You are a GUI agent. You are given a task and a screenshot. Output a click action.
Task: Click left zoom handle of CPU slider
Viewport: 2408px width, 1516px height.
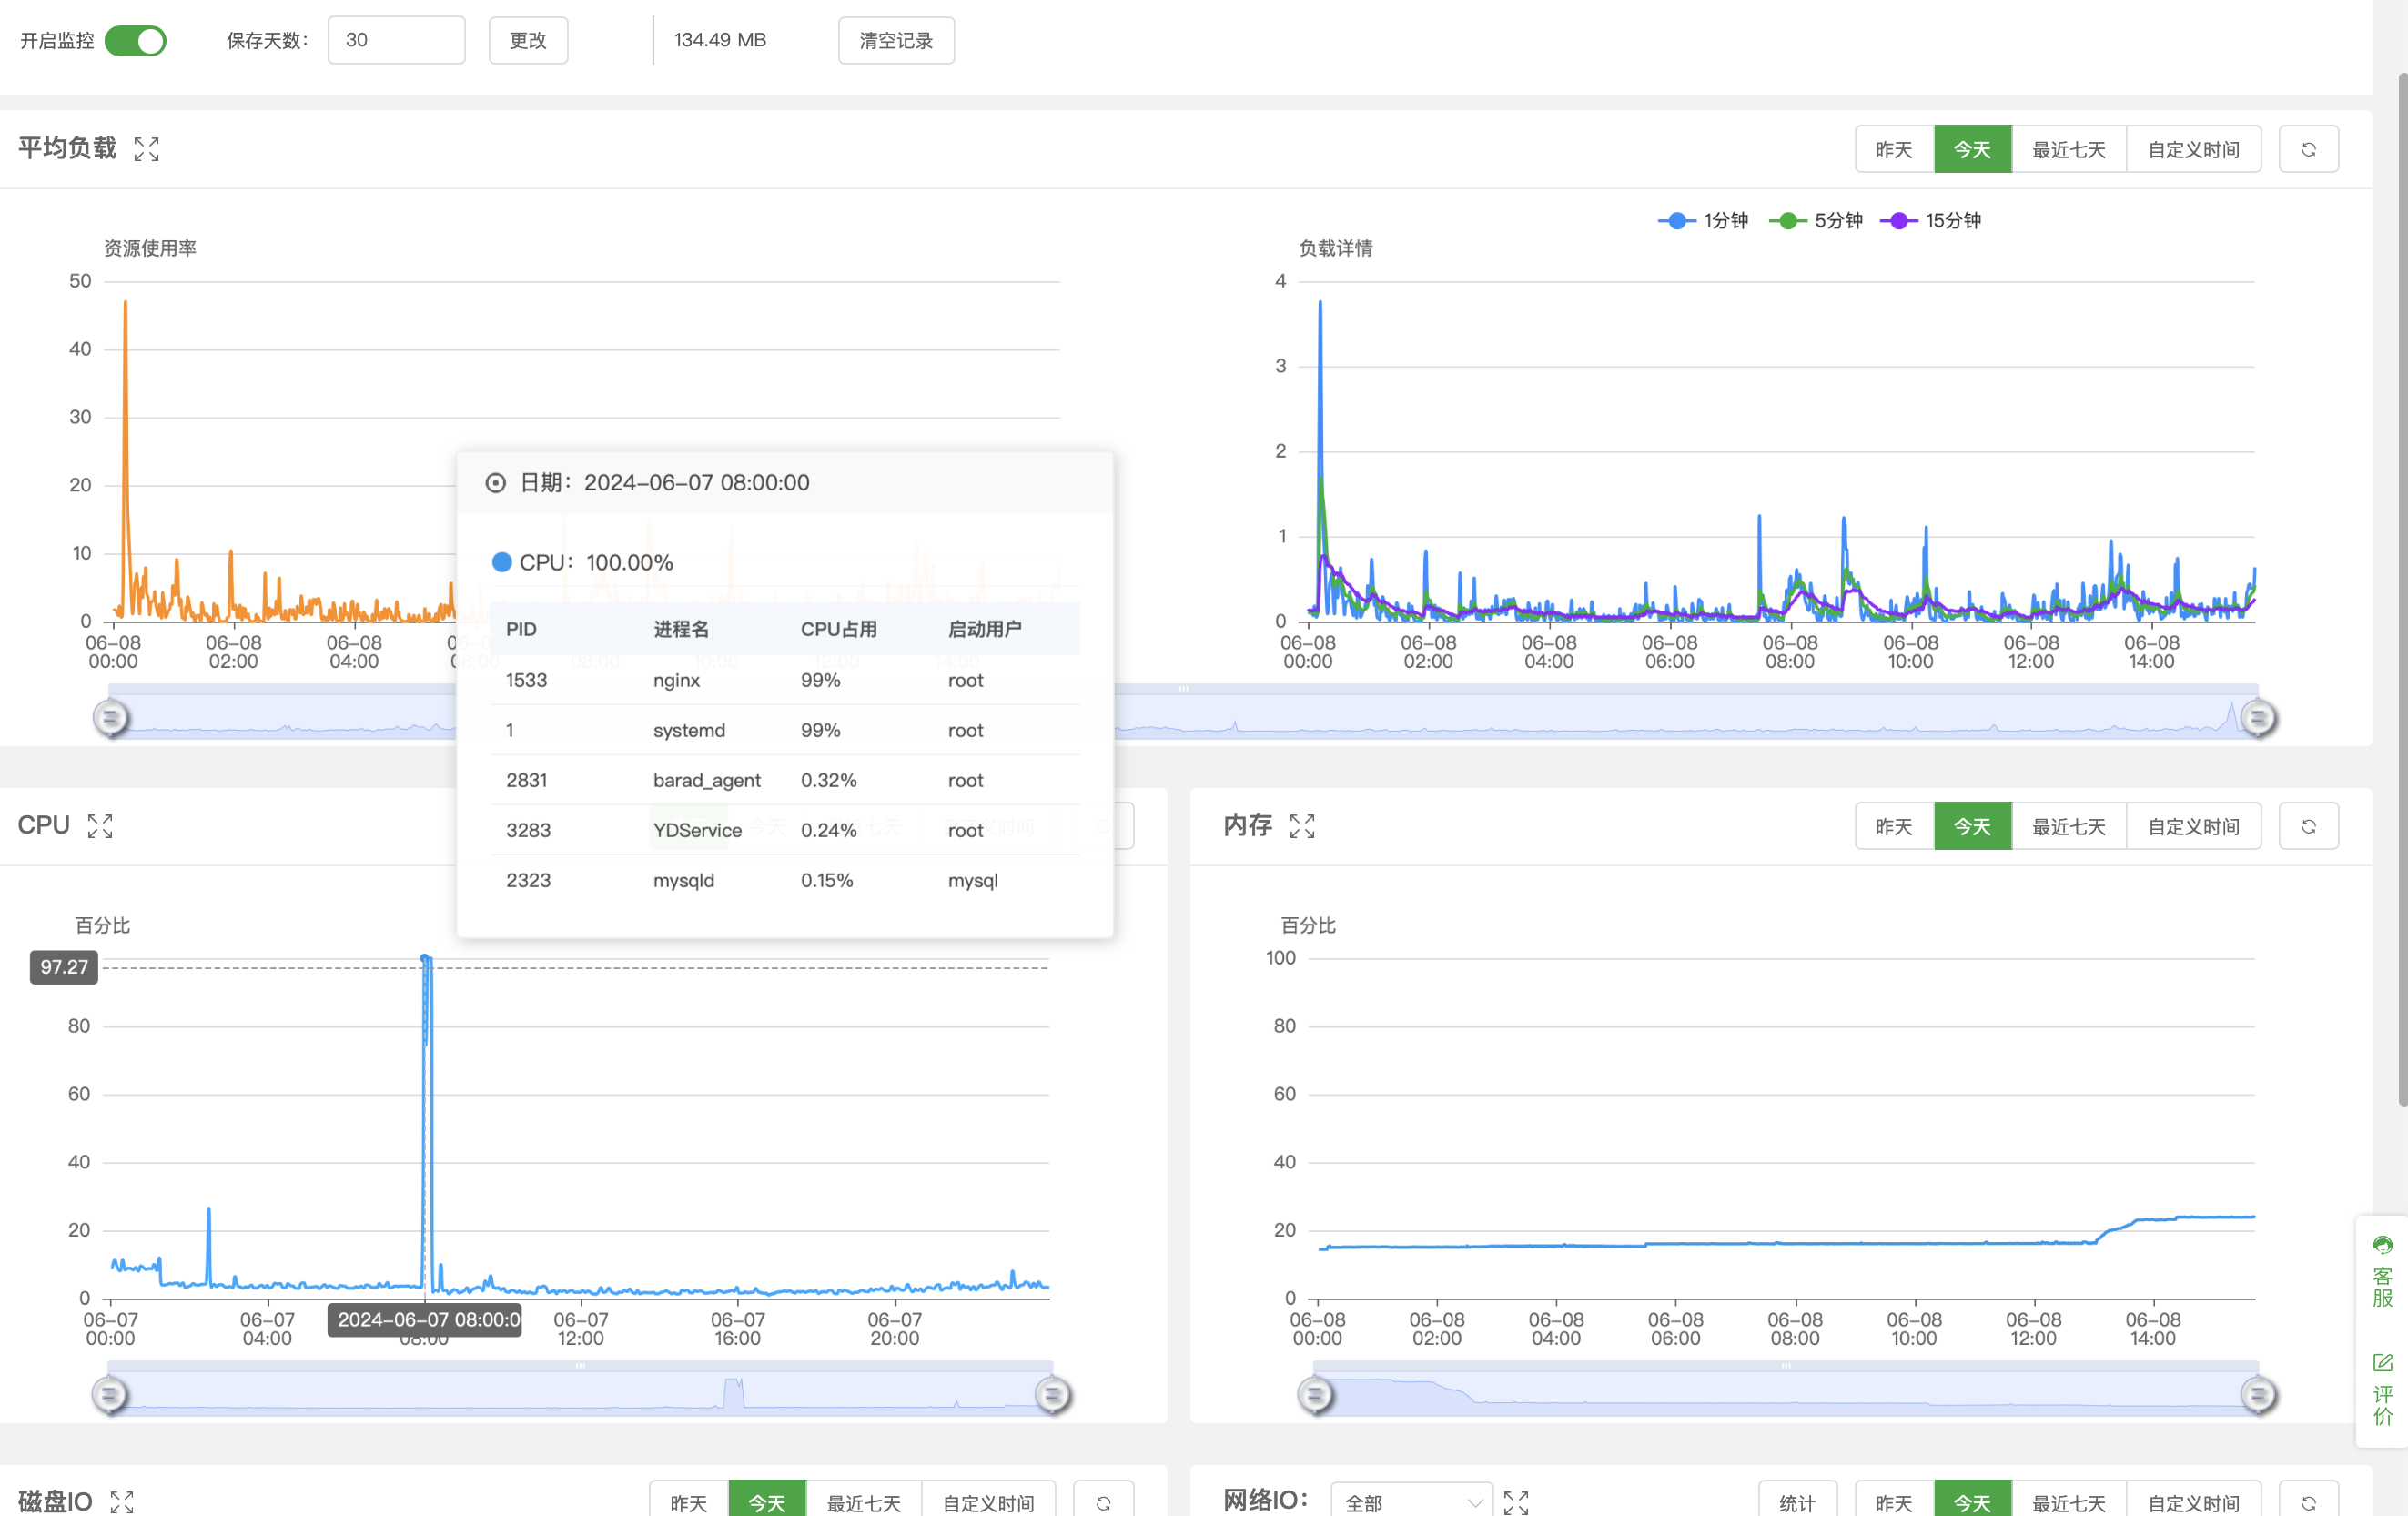[x=109, y=1394]
